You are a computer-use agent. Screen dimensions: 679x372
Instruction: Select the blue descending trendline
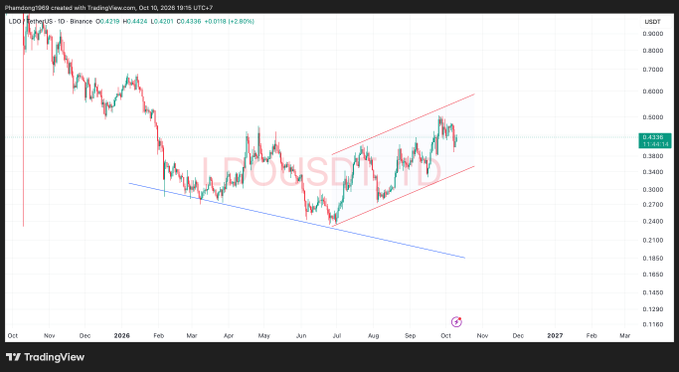coord(297,220)
